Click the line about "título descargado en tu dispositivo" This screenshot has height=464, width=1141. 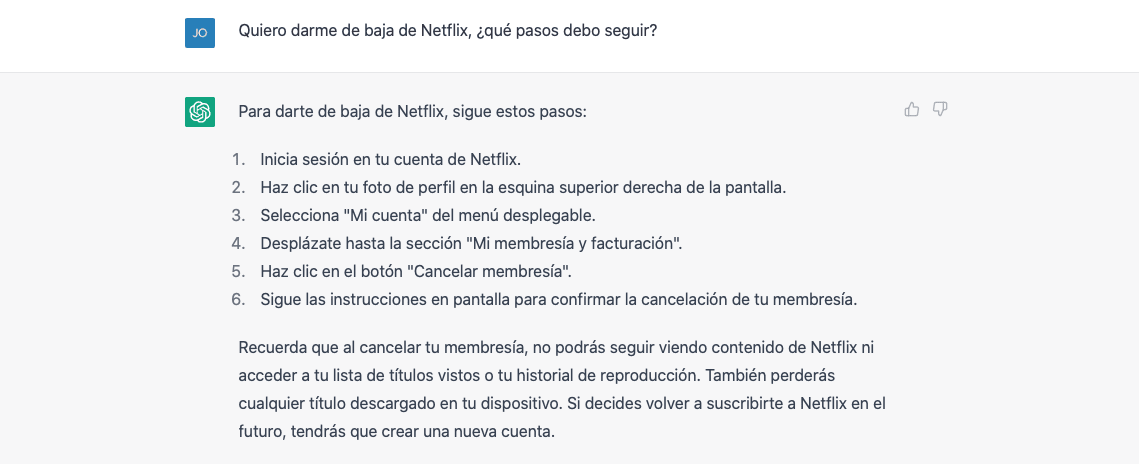point(562,404)
